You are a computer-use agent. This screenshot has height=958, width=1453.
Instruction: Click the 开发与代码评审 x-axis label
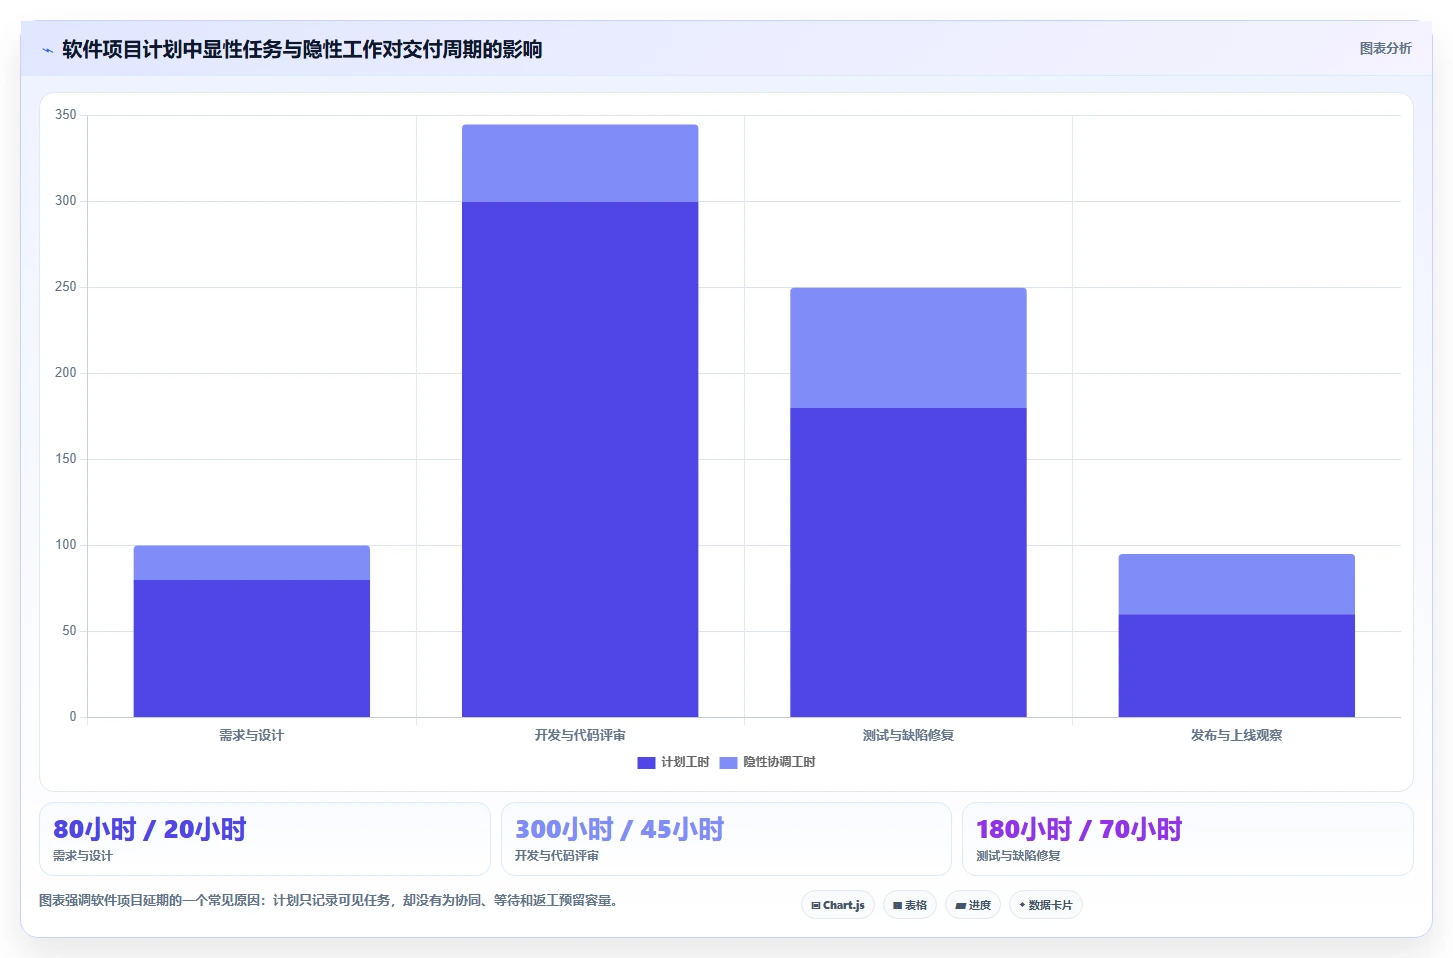pyautogui.click(x=580, y=735)
